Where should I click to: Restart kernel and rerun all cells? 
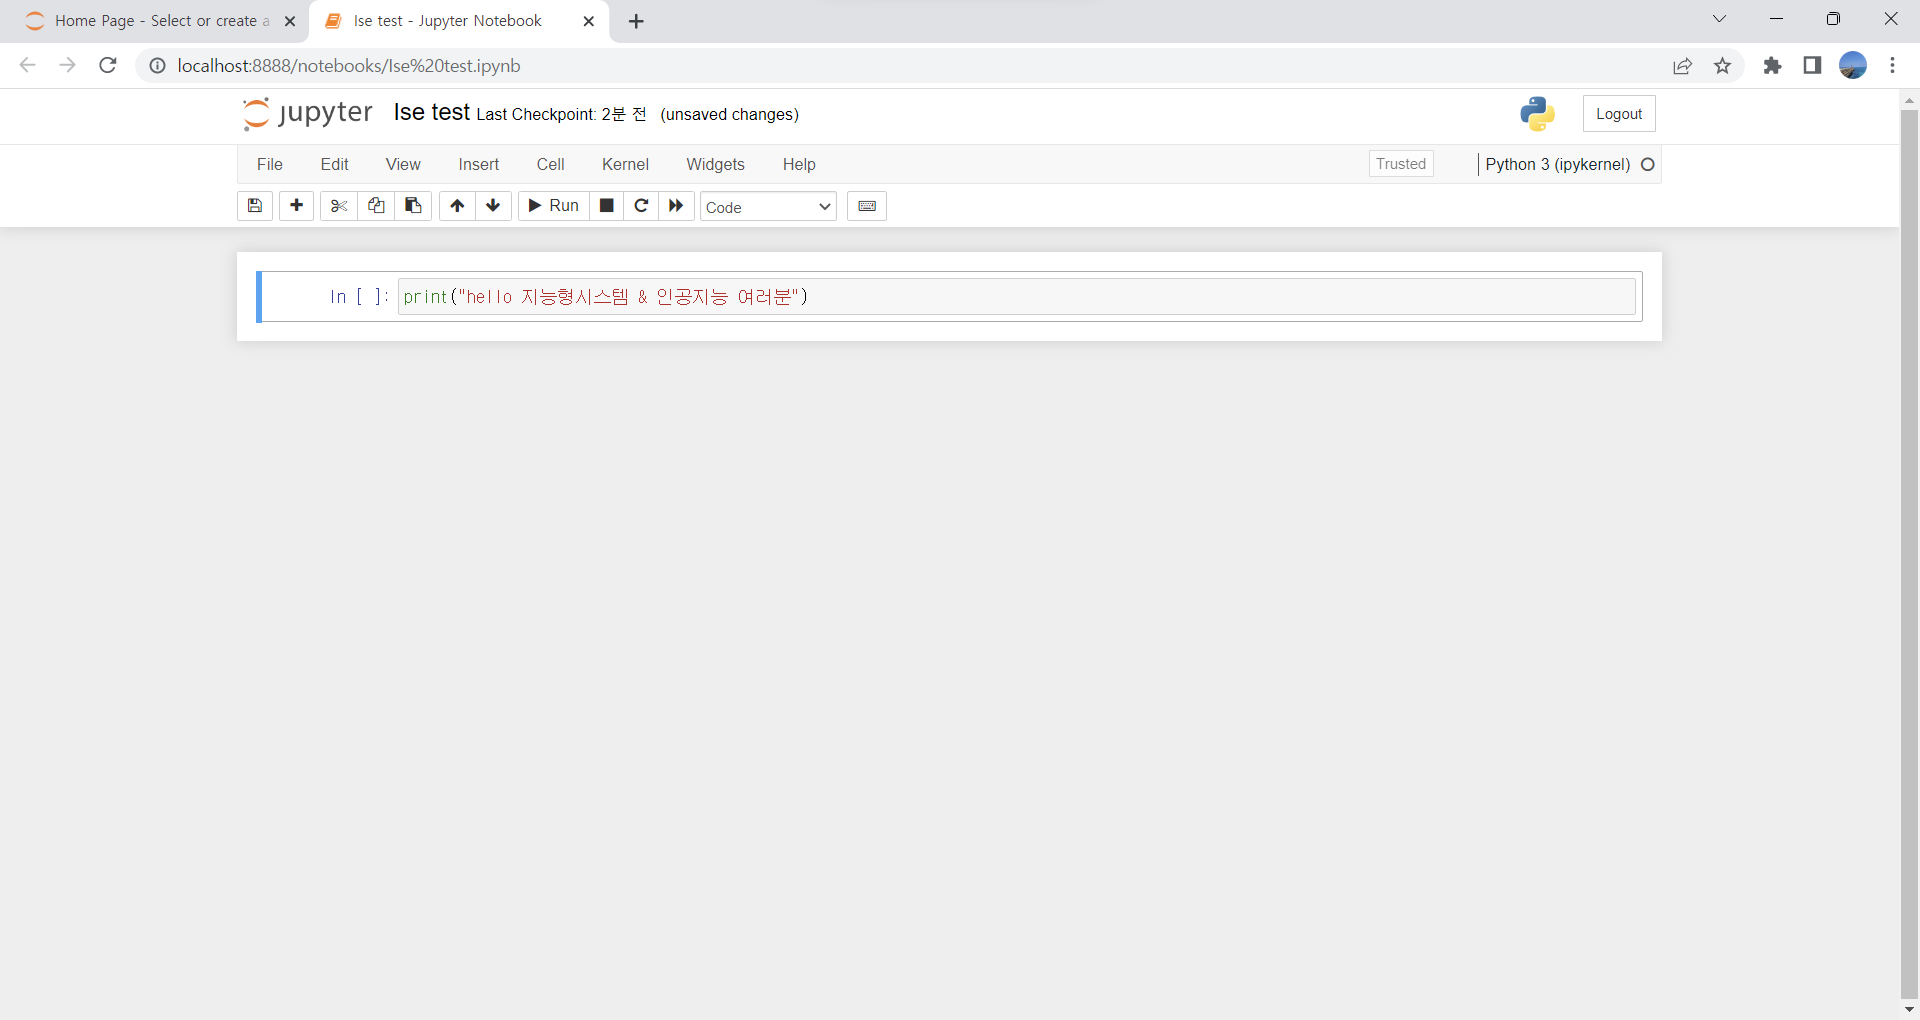click(676, 206)
